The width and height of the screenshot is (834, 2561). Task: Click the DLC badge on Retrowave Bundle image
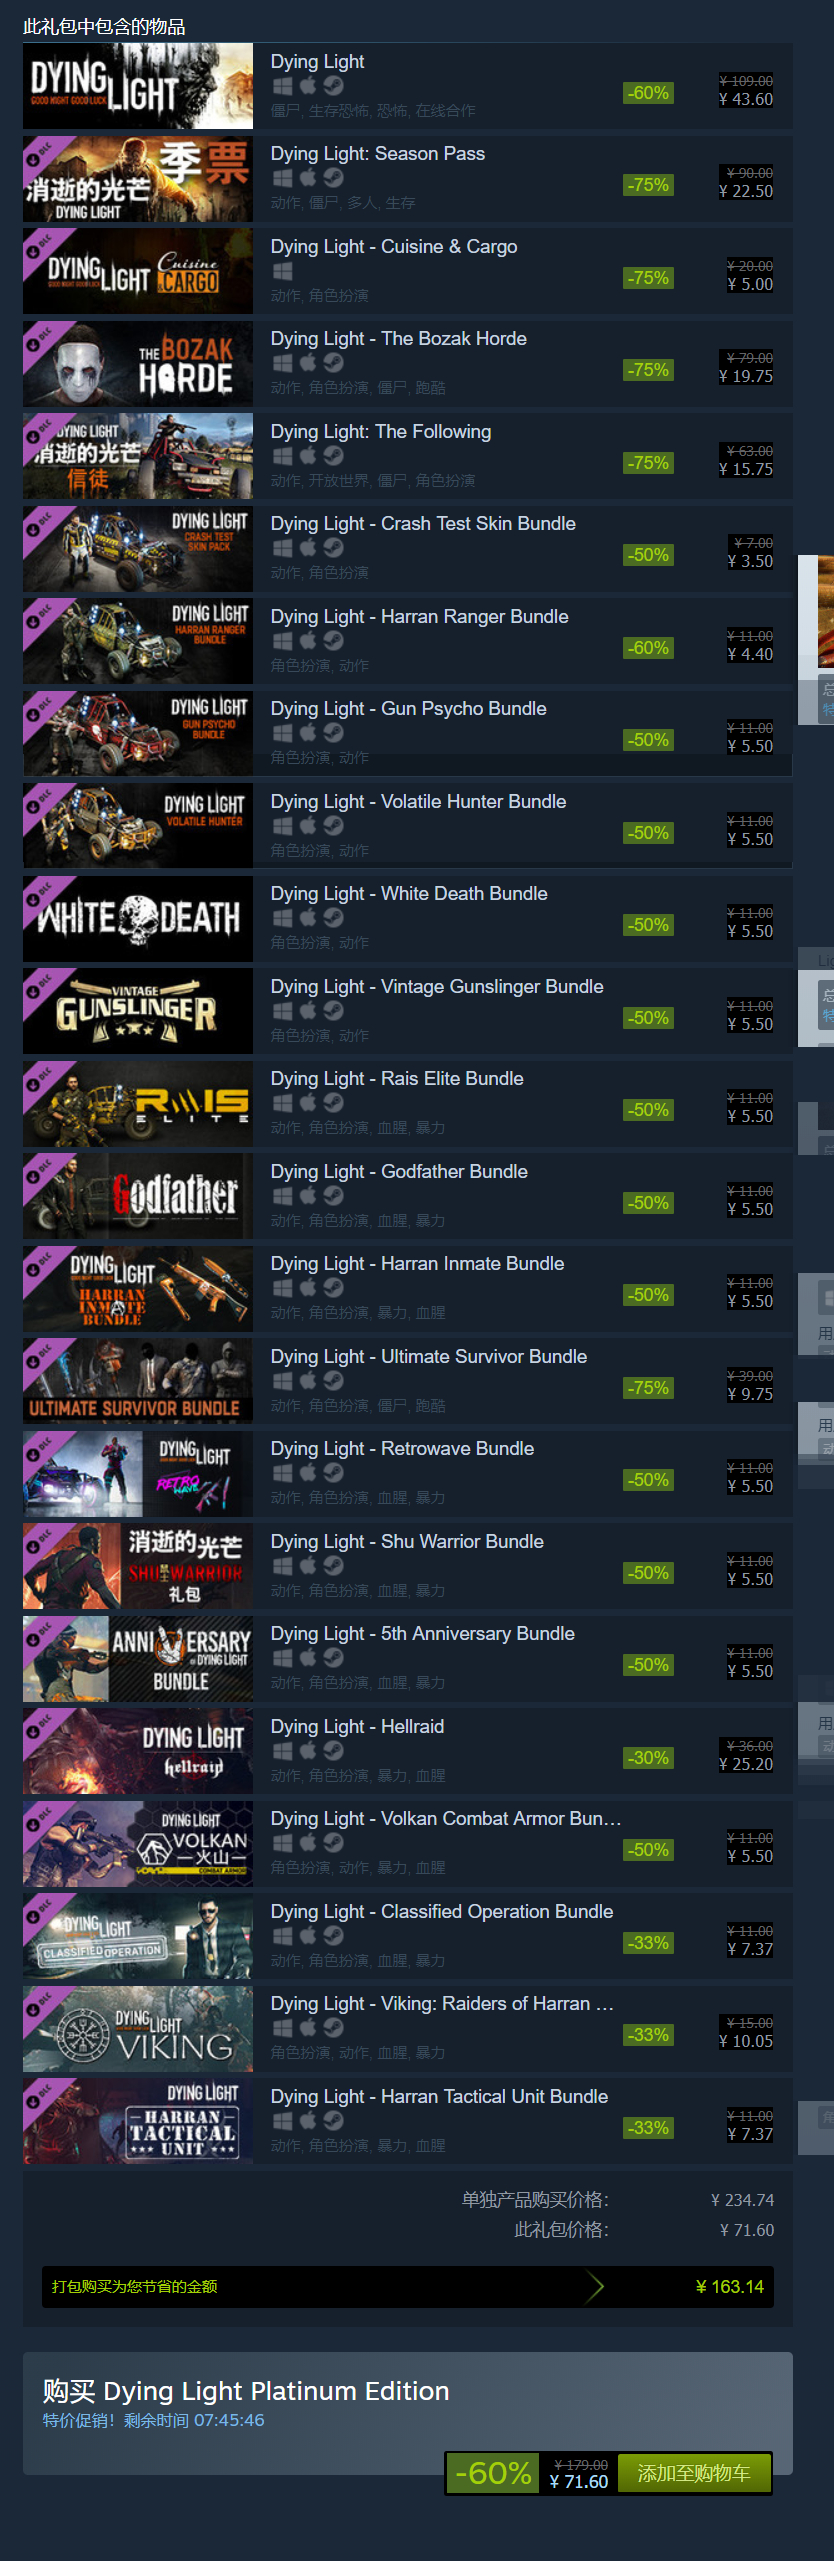pos(45,1450)
